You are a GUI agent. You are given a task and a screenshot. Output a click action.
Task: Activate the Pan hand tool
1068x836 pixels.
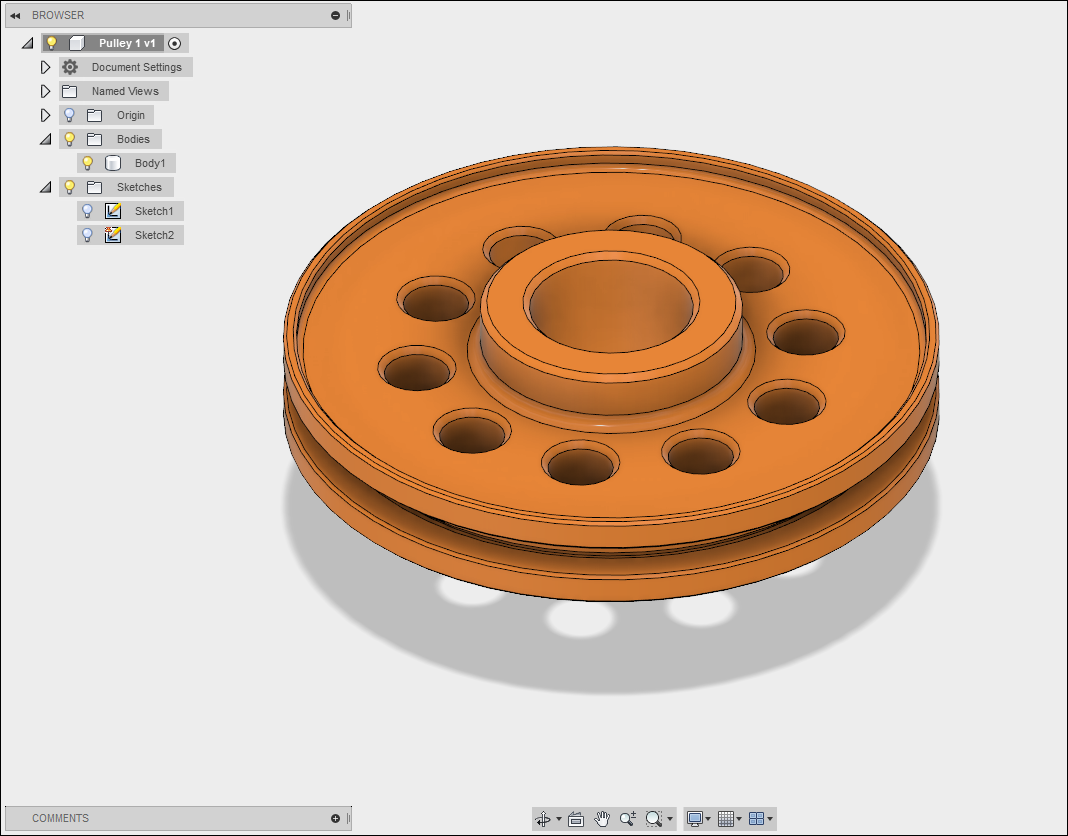[x=601, y=819]
